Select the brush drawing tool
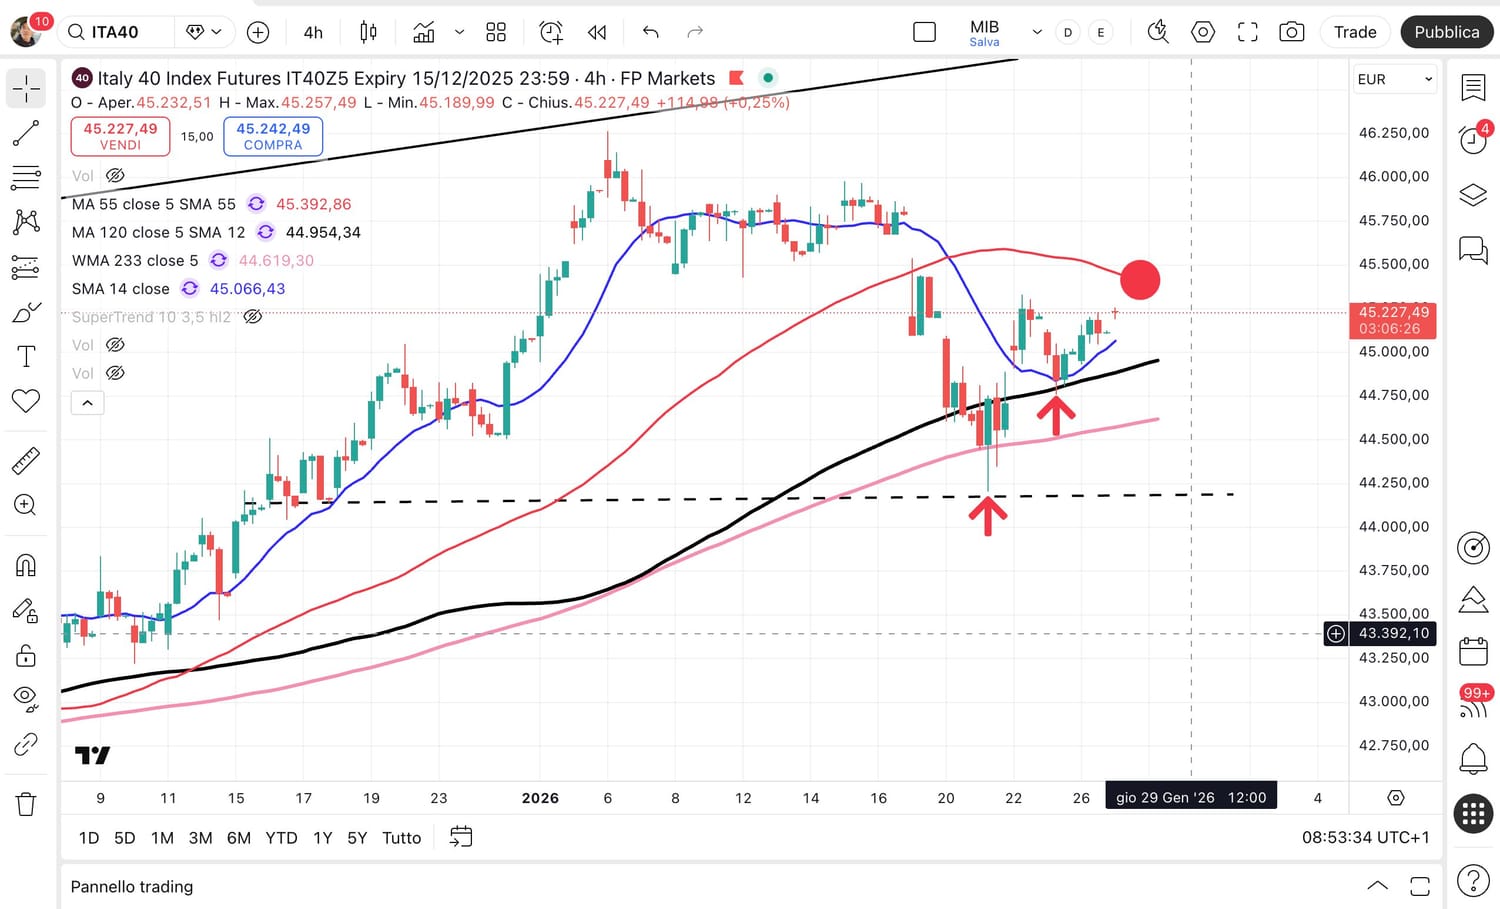 pyautogui.click(x=26, y=313)
